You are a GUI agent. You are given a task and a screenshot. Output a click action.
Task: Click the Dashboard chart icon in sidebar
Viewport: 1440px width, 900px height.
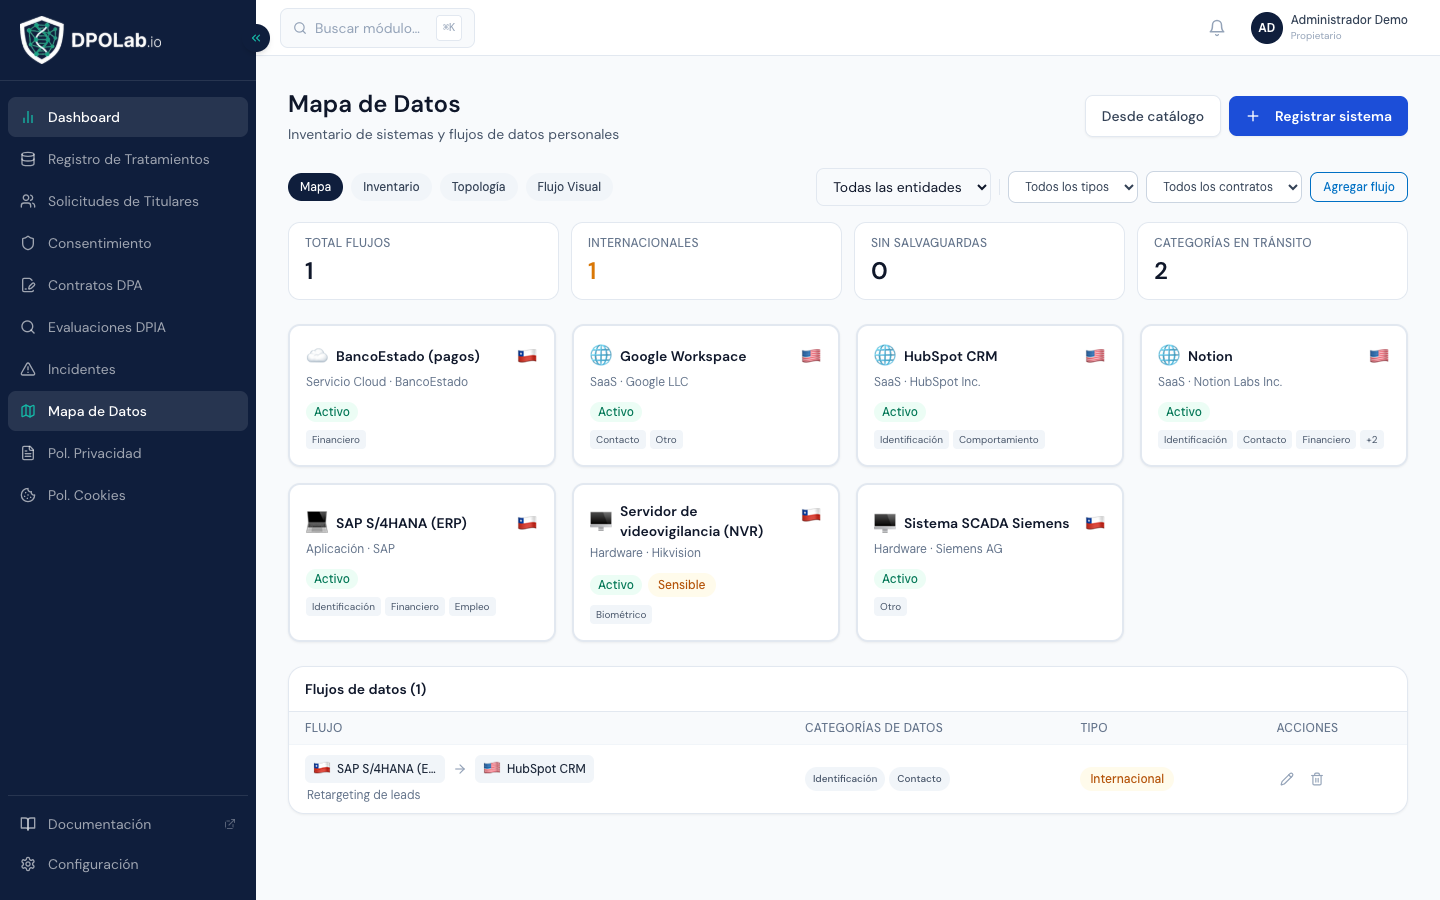(x=28, y=117)
